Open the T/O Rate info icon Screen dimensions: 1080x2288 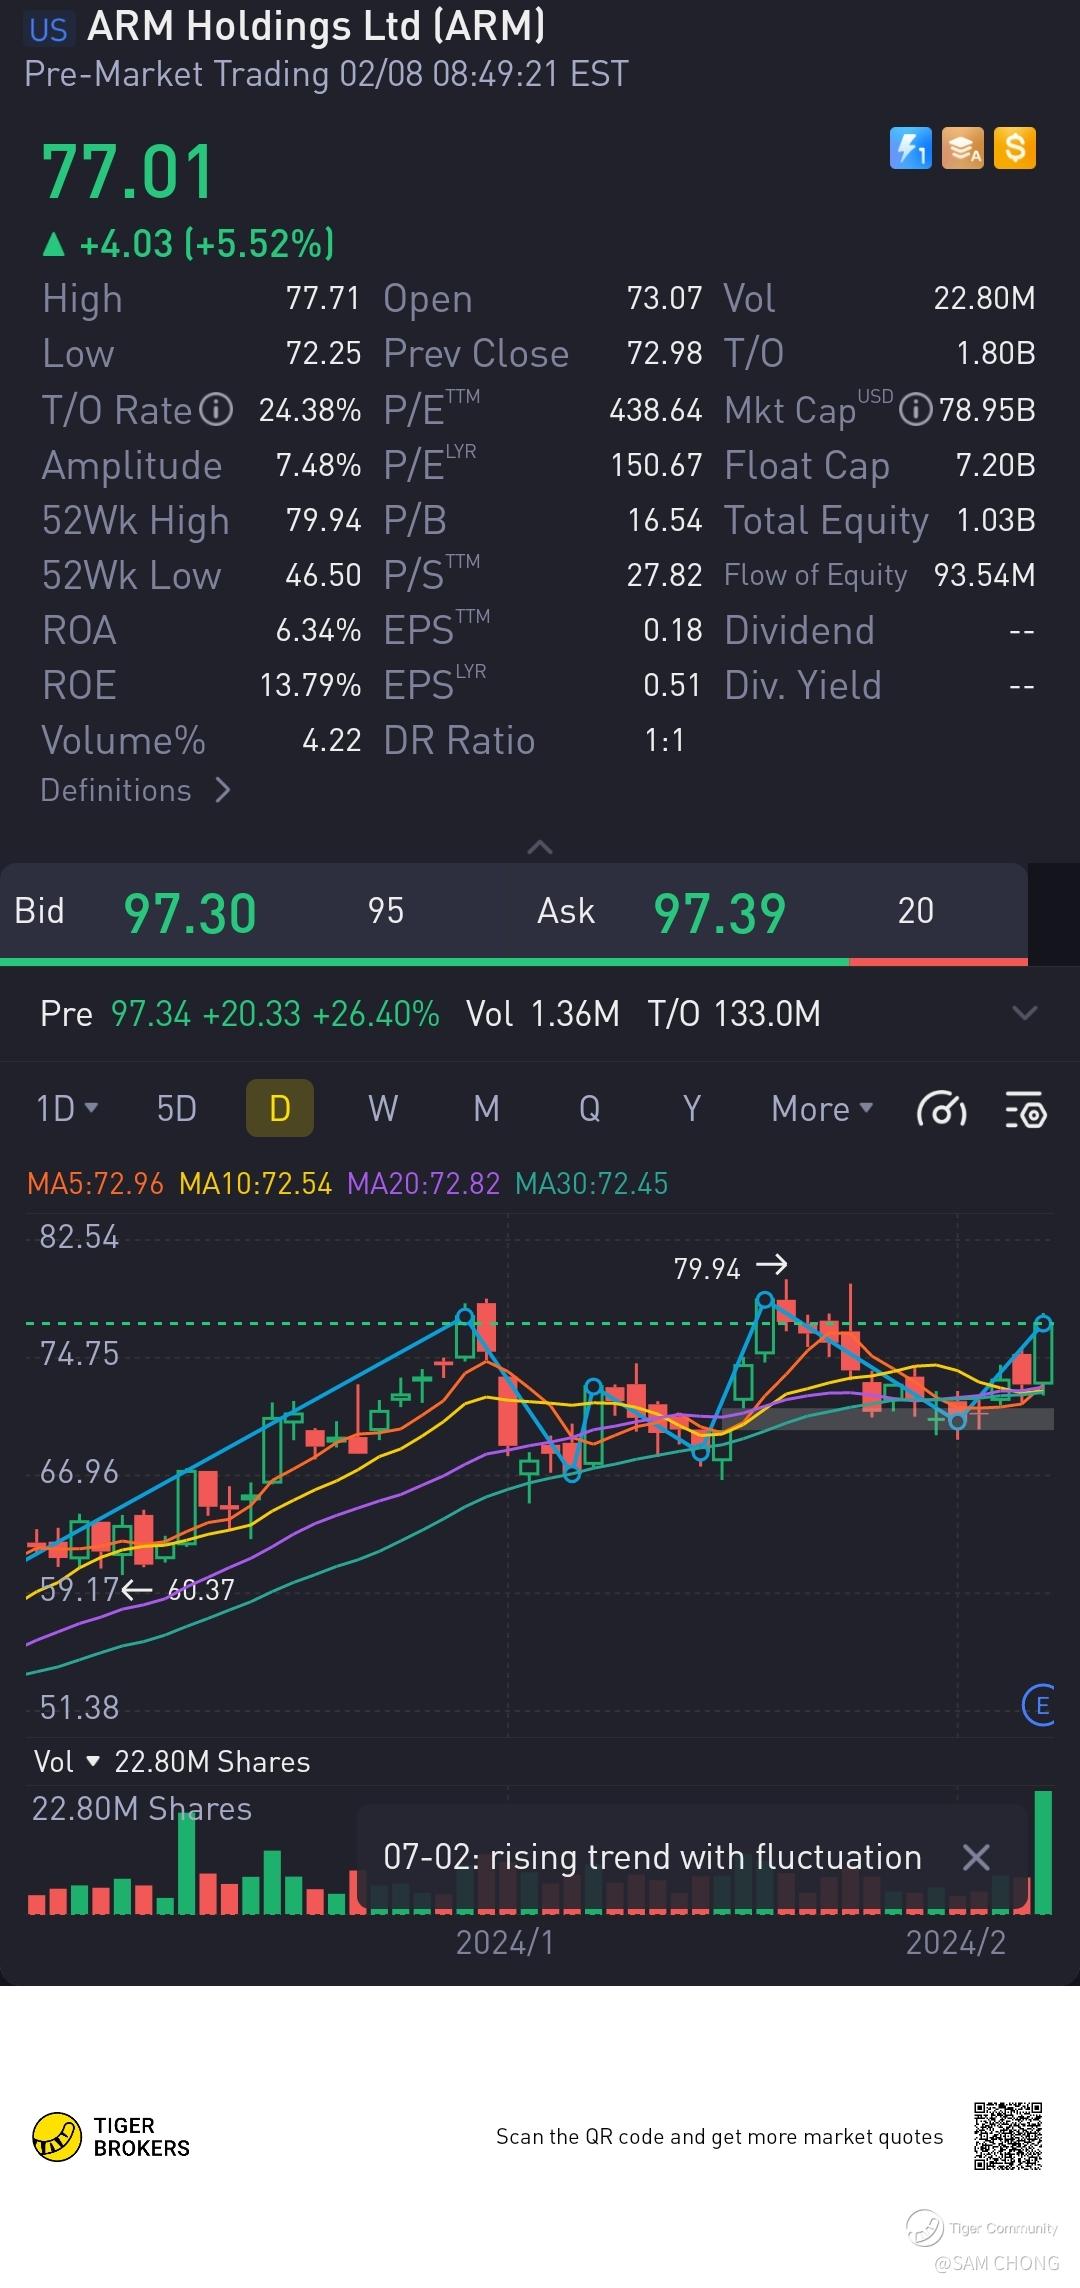tap(216, 409)
